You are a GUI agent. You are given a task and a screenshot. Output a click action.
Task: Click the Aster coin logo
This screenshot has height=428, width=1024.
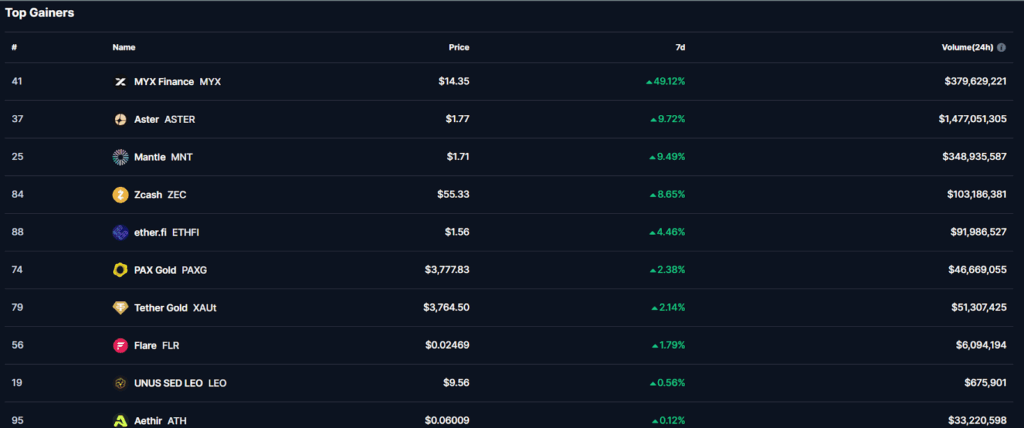click(120, 119)
